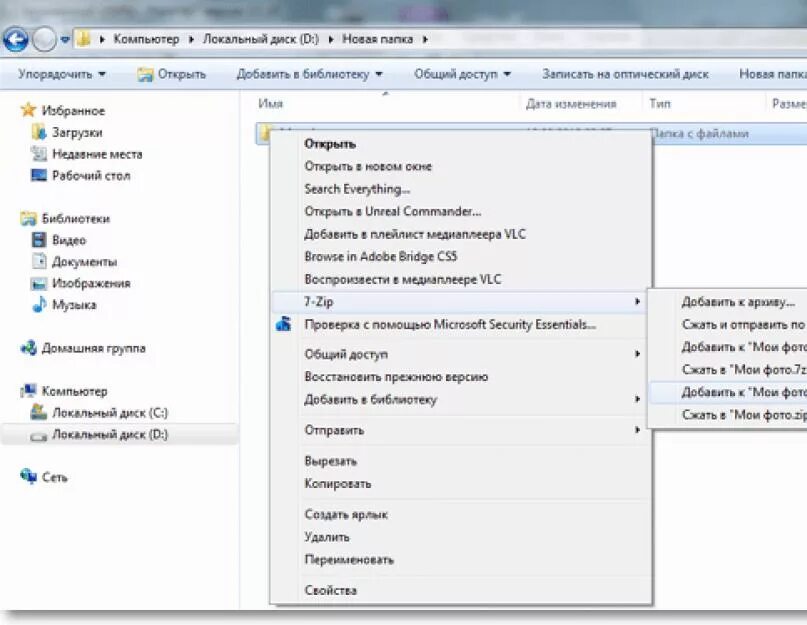Open Добавить в библиотеку toolbar dropdown
The image size is (807, 625).
point(309,74)
